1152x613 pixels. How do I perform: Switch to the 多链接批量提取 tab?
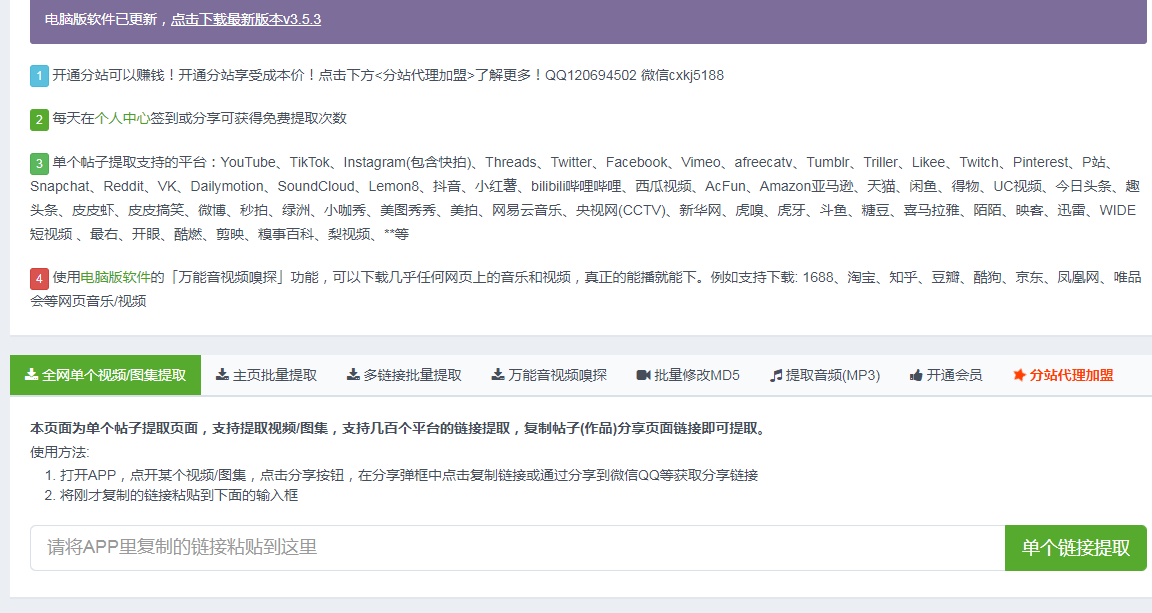pos(404,375)
